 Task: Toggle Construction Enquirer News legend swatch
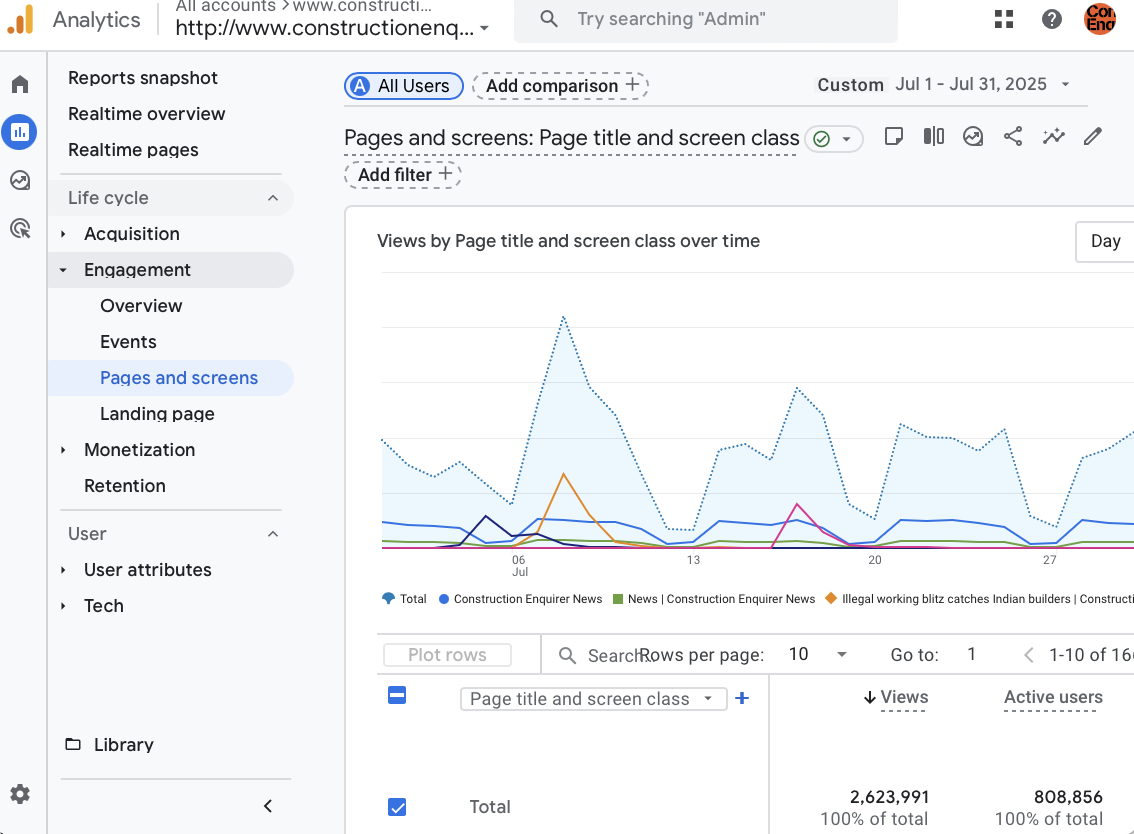[444, 599]
